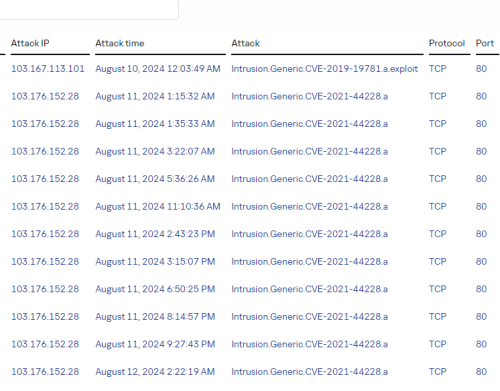Select IP in the August 12 row
Viewport: 500px width, 391px height.
pyautogui.click(x=45, y=371)
